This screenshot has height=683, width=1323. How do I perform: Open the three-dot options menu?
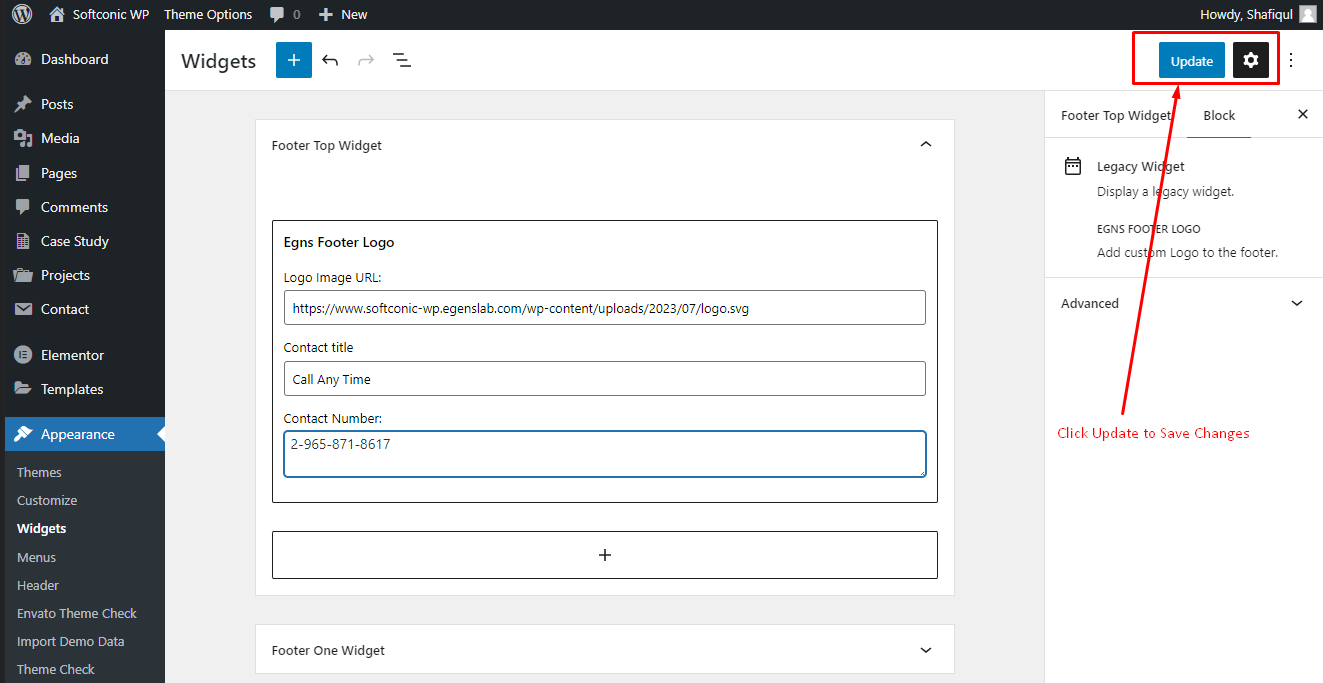(x=1291, y=60)
